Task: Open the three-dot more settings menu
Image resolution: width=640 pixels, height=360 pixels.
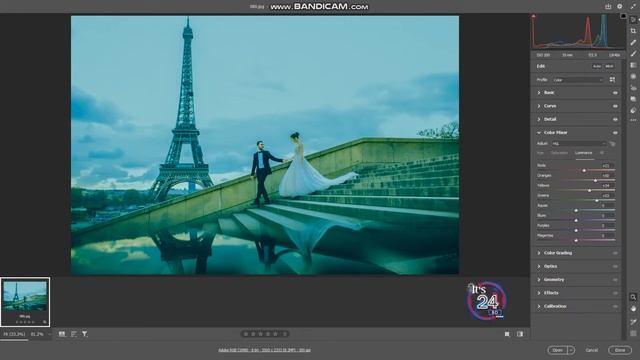Action: click(x=633, y=120)
